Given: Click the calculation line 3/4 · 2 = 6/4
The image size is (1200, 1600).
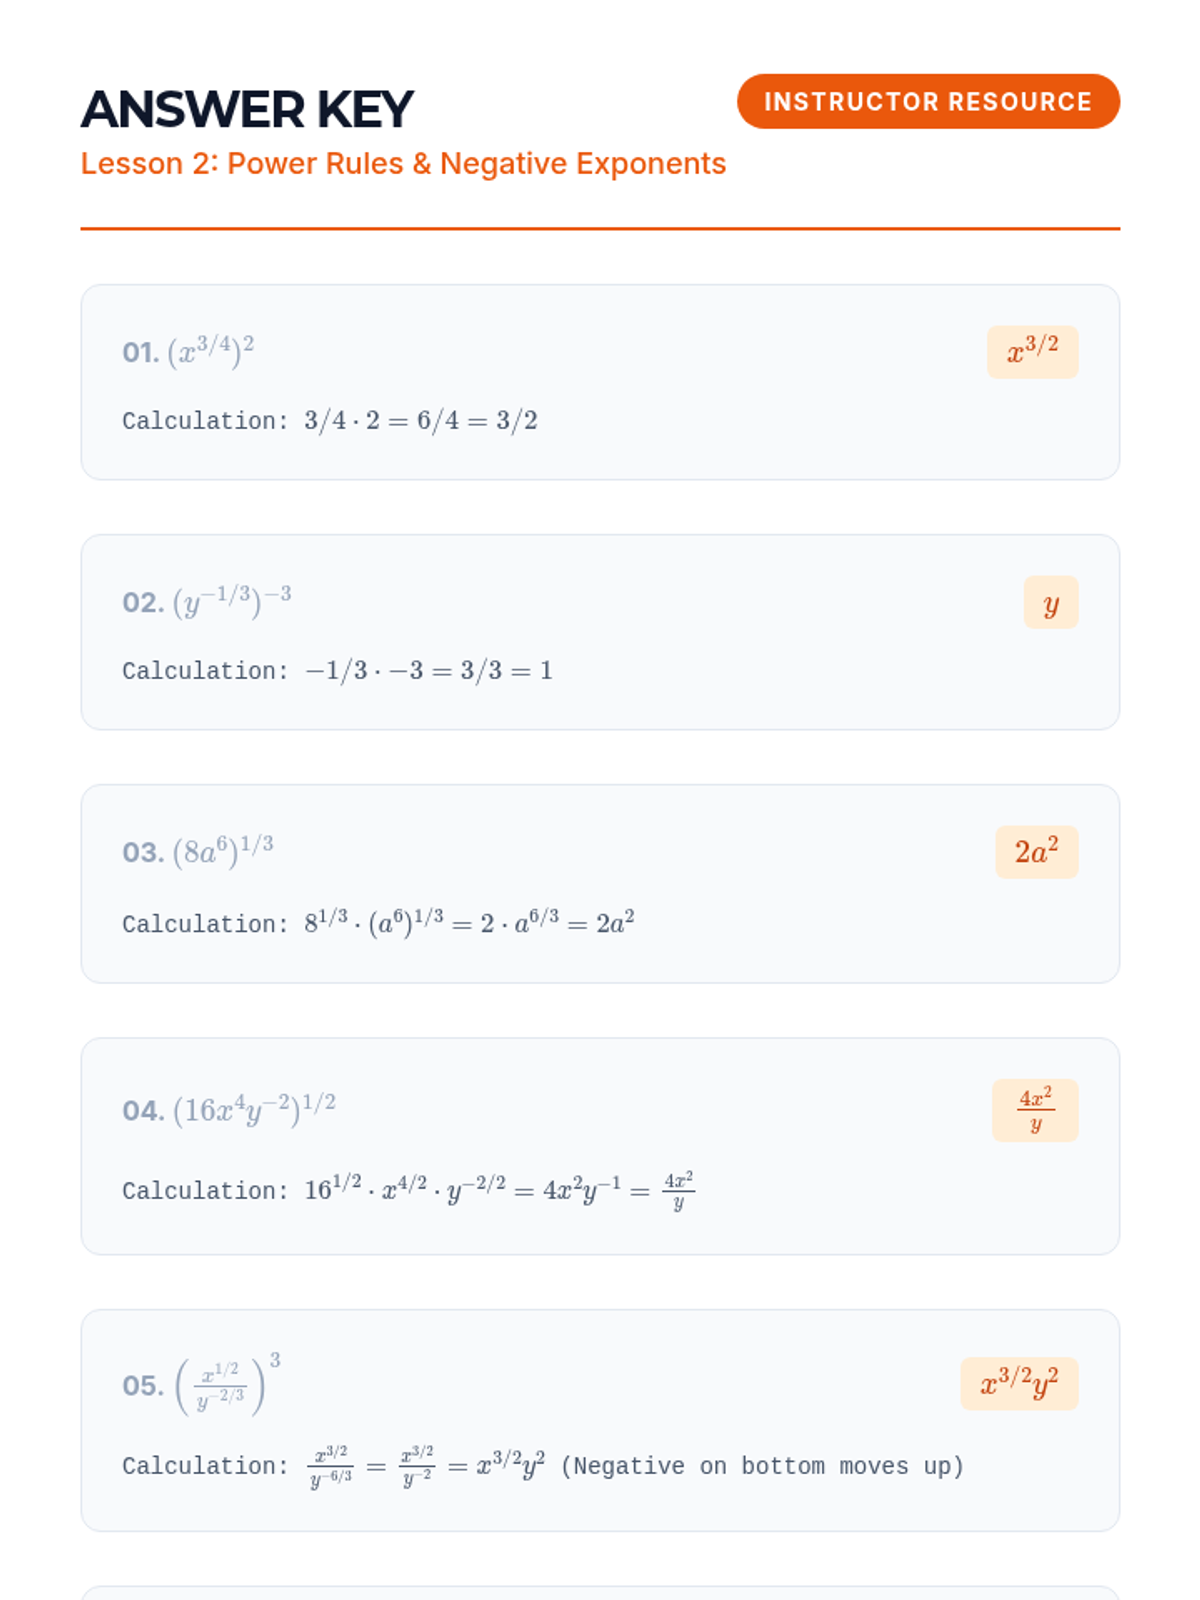Looking at the screenshot, I should pyautogui.click(x=420, y=421).
